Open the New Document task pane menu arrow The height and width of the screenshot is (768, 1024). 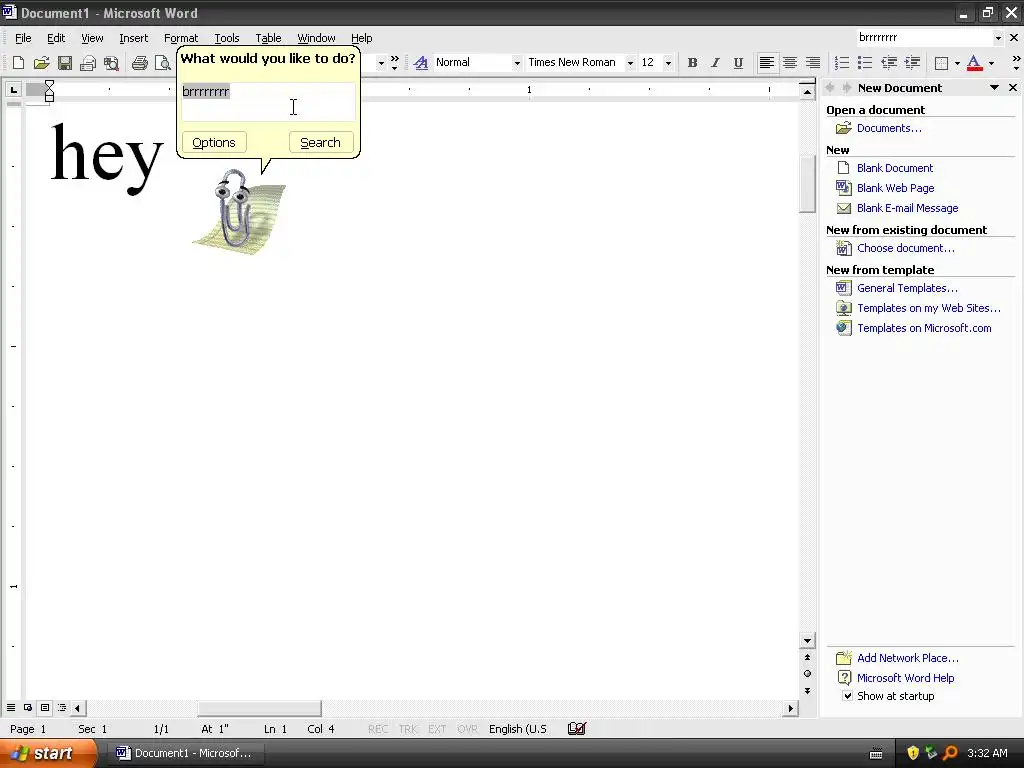click(994, 88)
